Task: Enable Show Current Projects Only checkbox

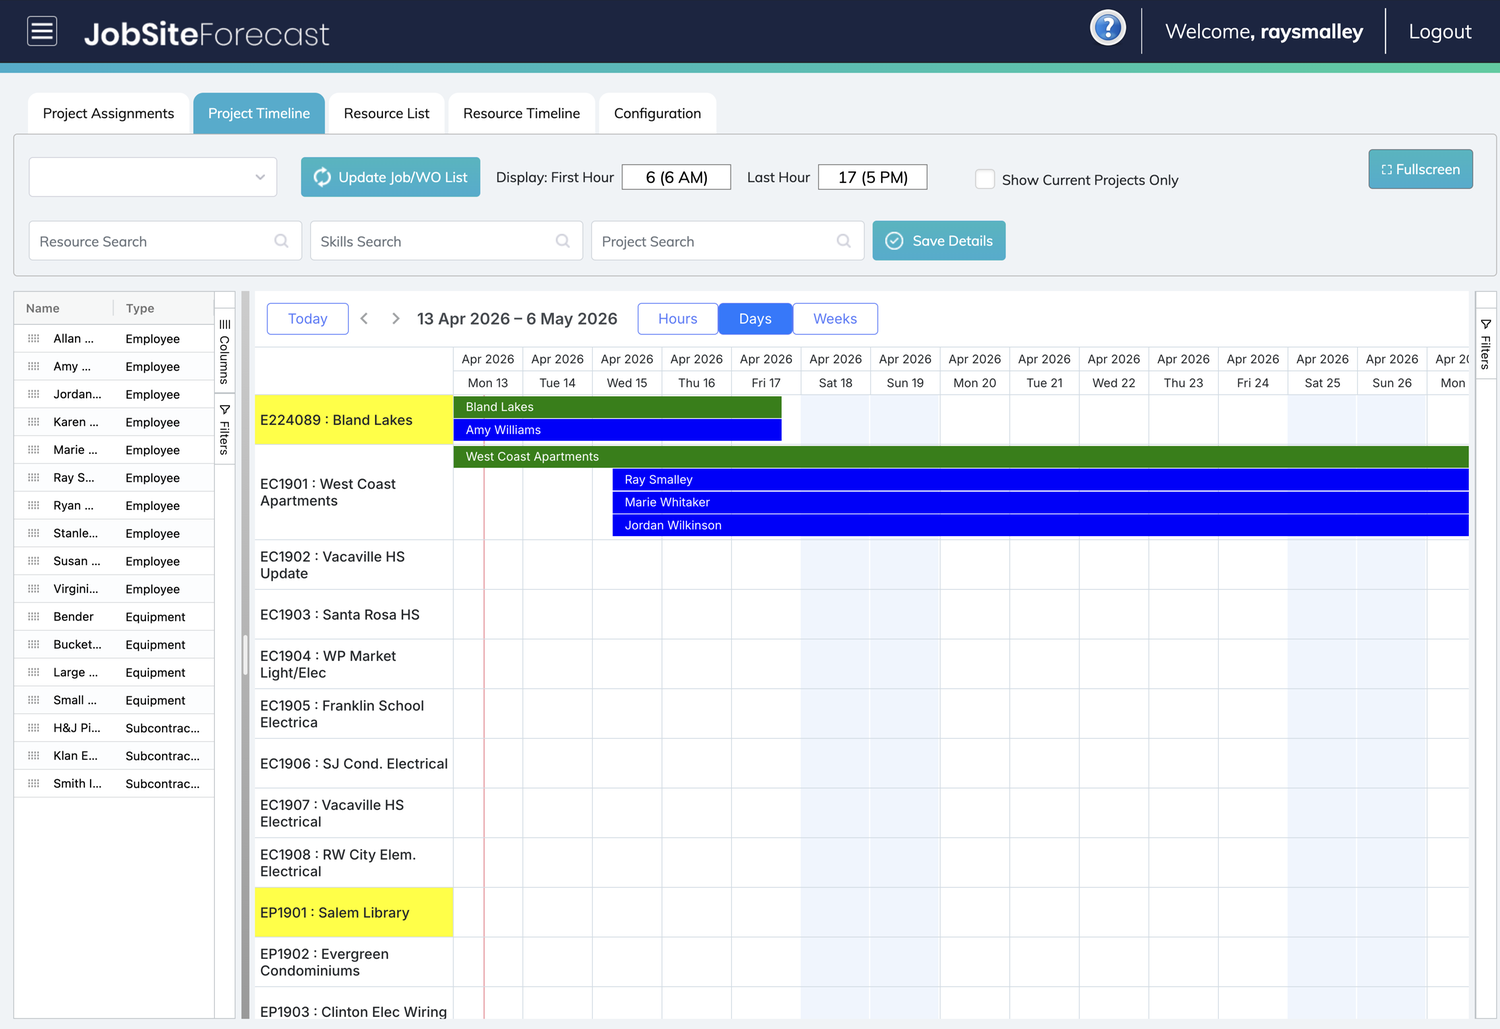Action: click(985, 179)
